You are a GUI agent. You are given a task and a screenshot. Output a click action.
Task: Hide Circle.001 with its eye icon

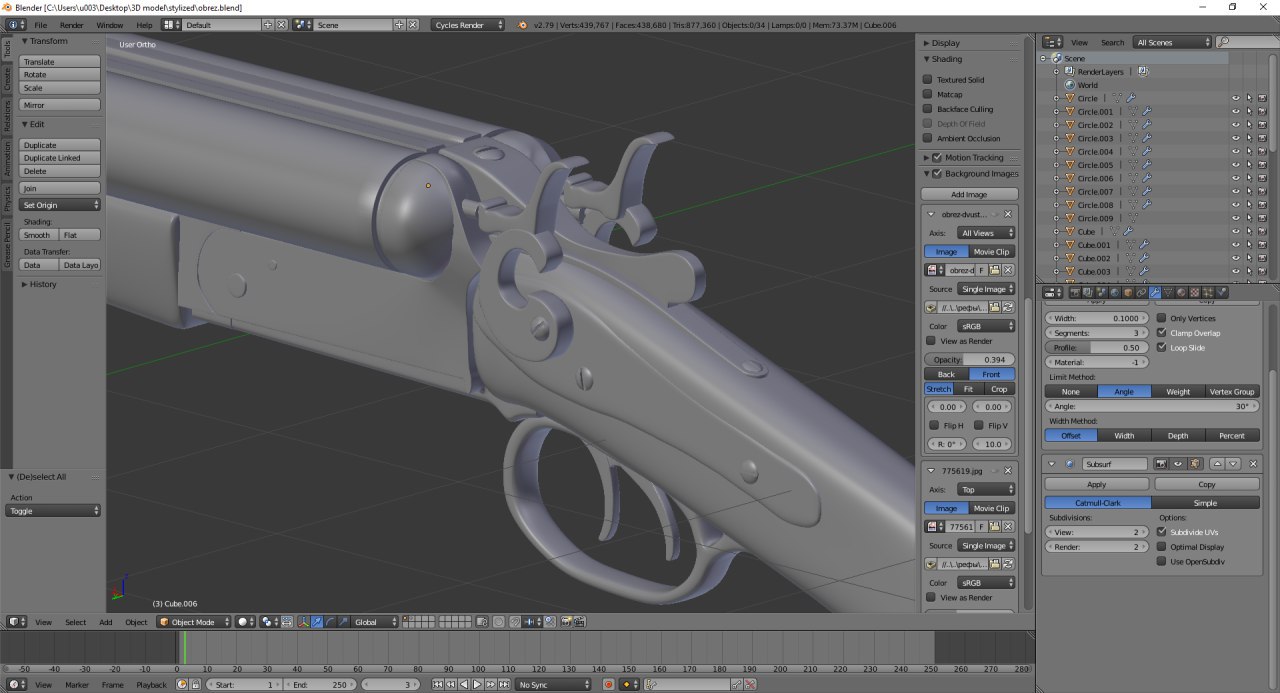click(x=1236, y=112)
